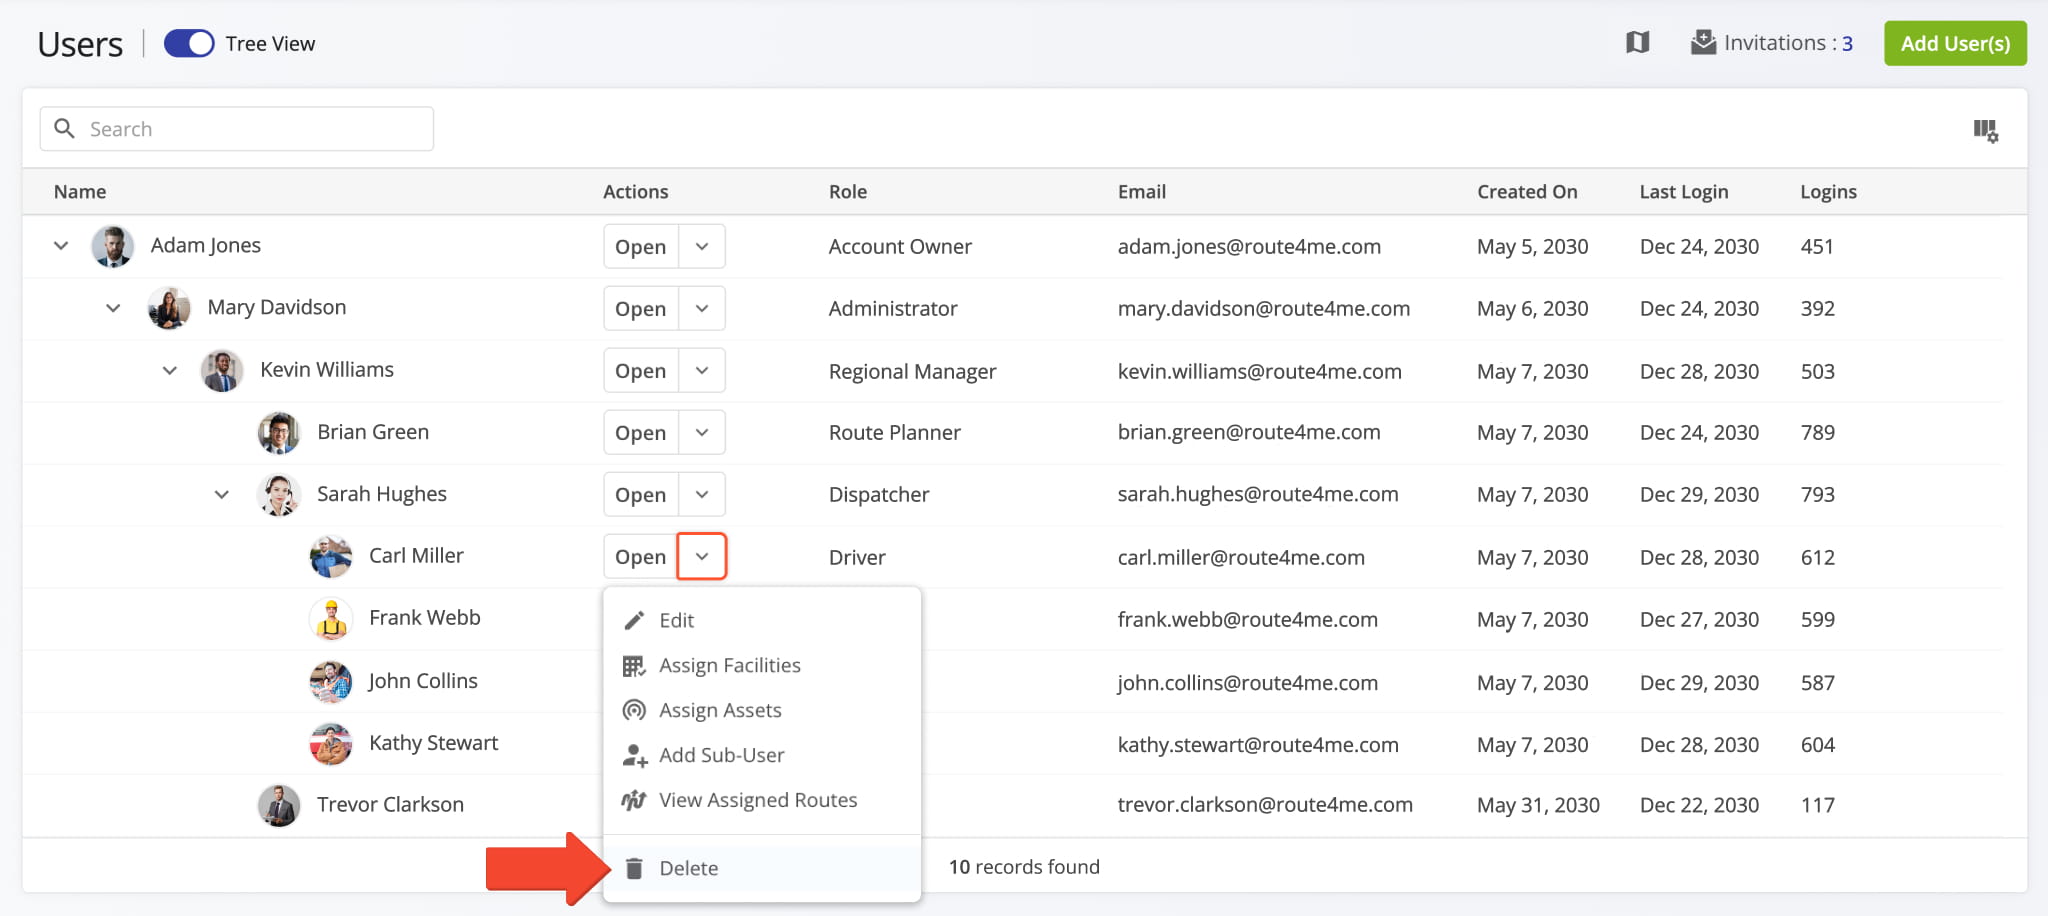This screenshot has height=916, width=2048.
Task: Click the search magnifier icon
Action: (65, 128)
